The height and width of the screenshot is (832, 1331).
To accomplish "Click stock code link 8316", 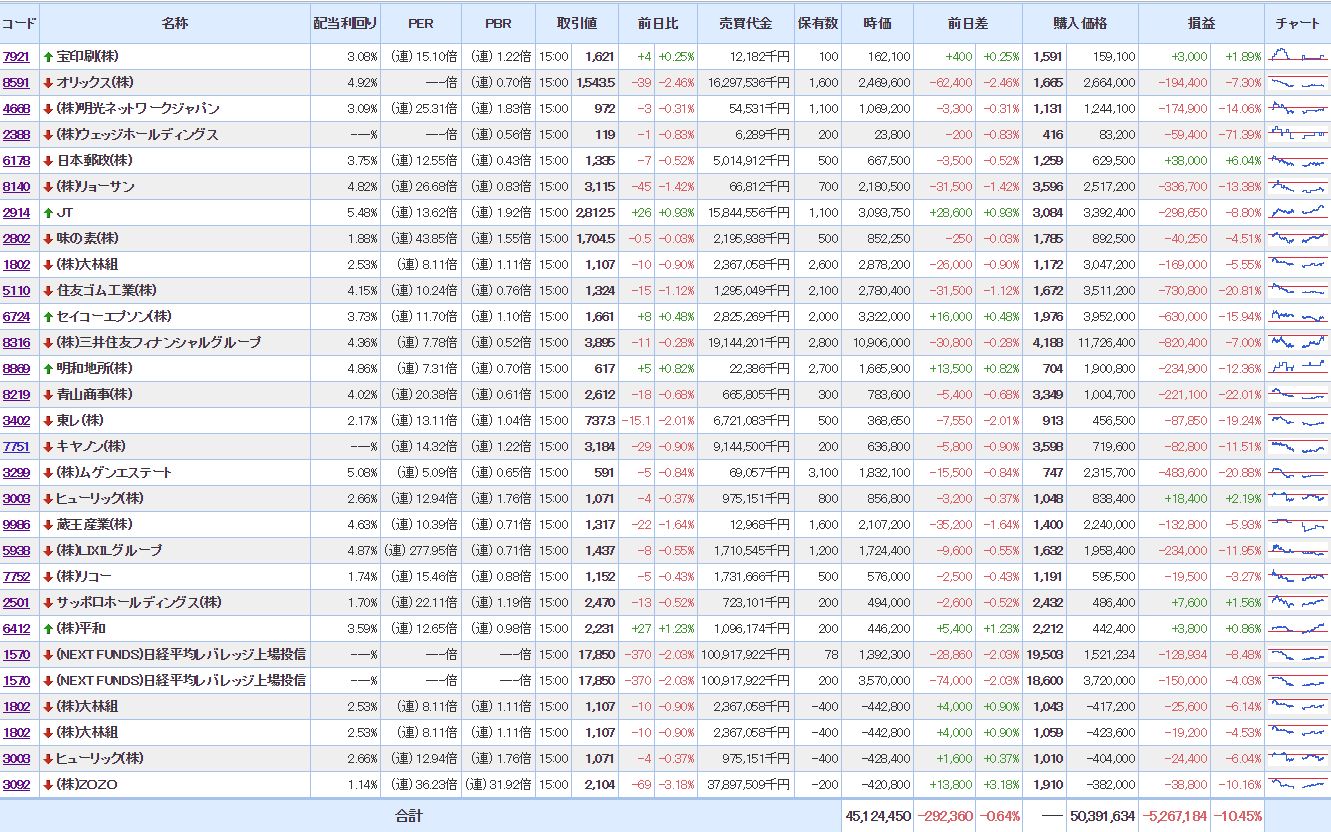I will coord(16,343).
